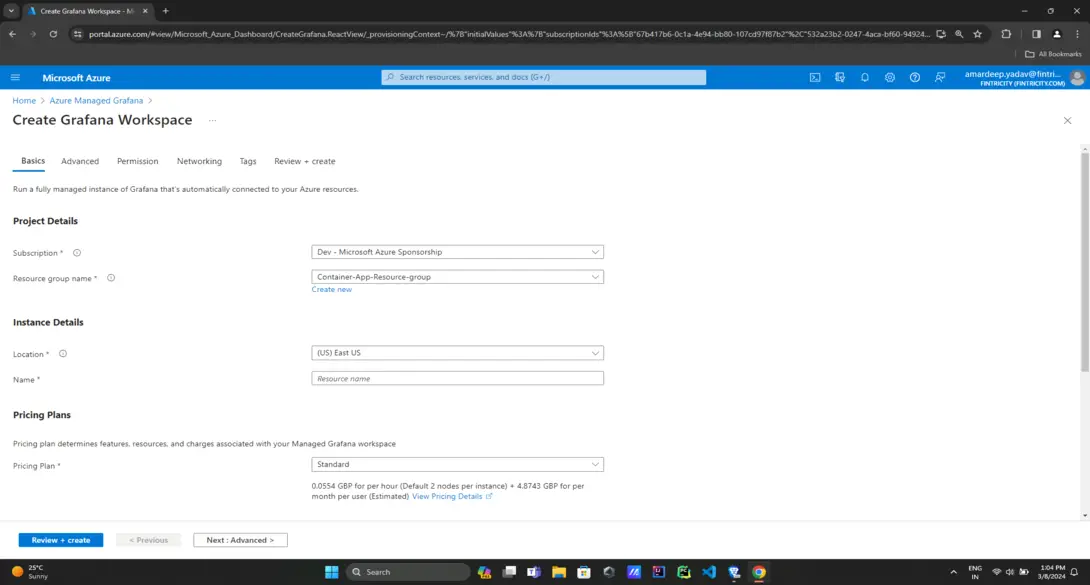Click the scroll down arrow of the form
This screenshot has width=1090, height=585.
(1084, 516)
